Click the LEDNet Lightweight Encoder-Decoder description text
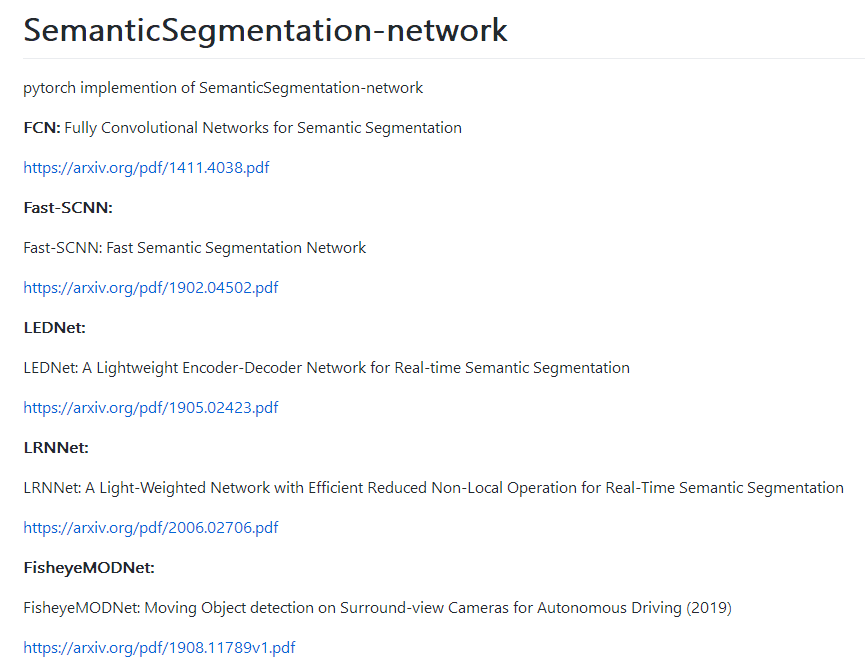The height and width of the screenshot is (669, 865). point(327,368)
